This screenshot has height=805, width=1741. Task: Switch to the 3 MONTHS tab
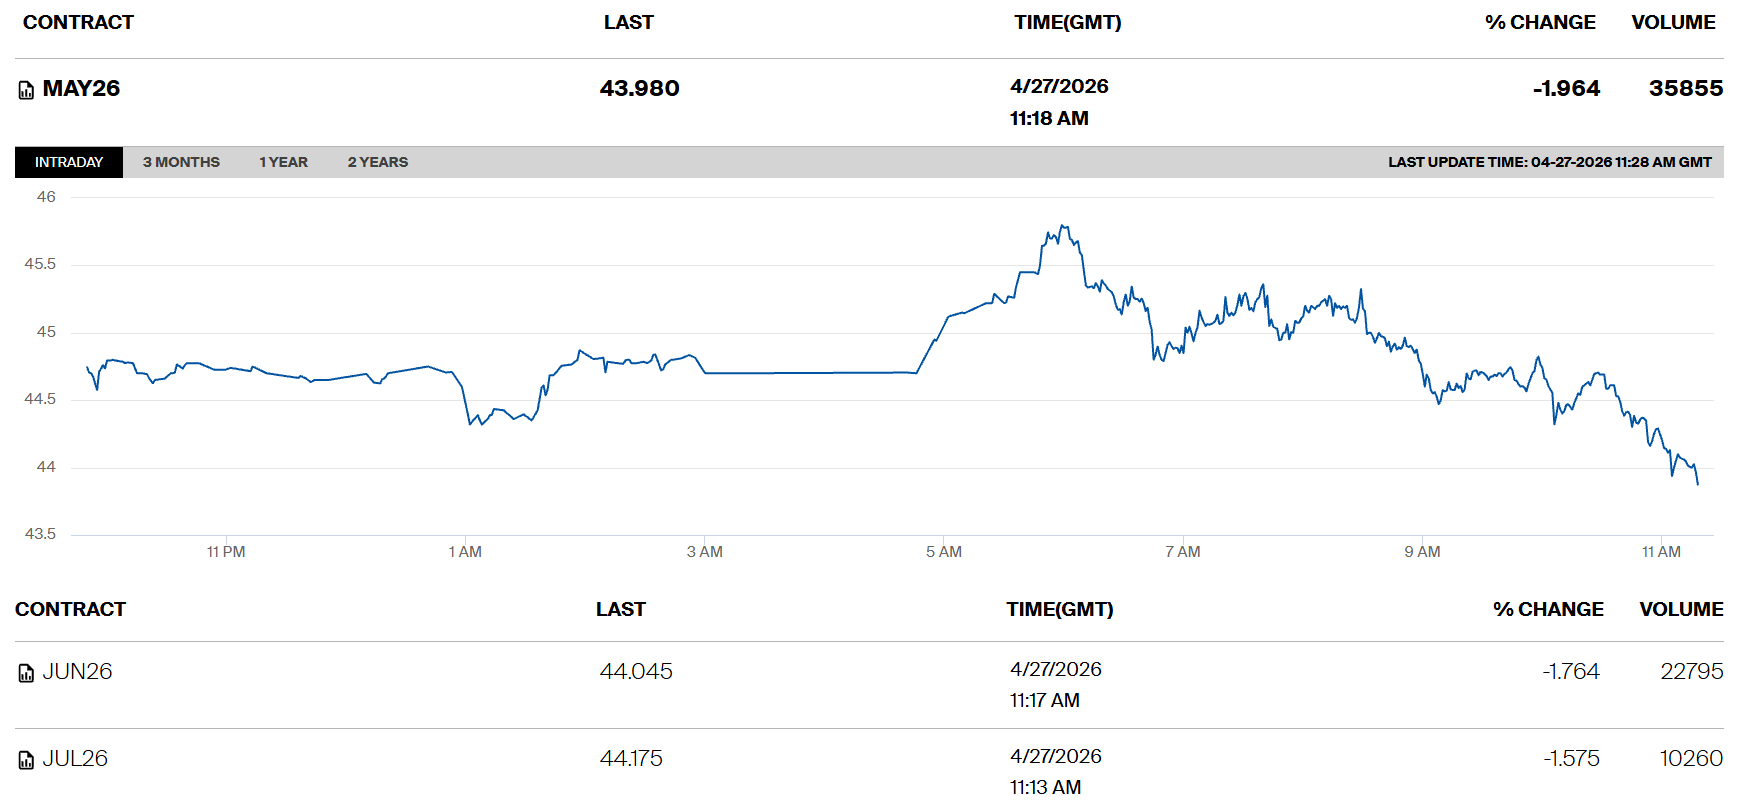click(181, 162)
